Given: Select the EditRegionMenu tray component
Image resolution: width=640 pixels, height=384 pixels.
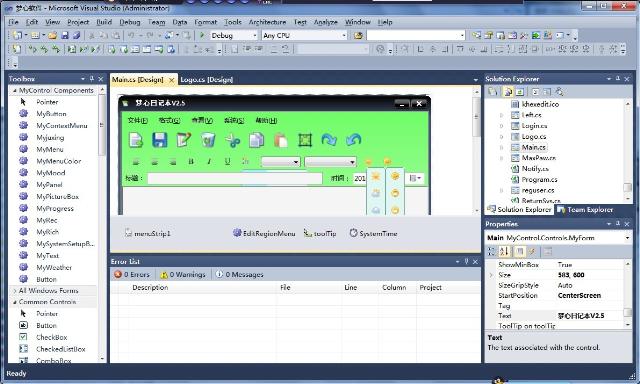Looking at the screenshot, I should point(264,233).
